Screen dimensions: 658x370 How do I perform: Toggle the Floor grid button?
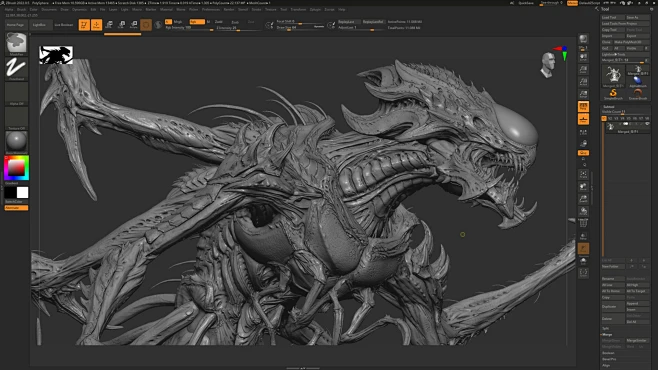(x=583, y=120)
